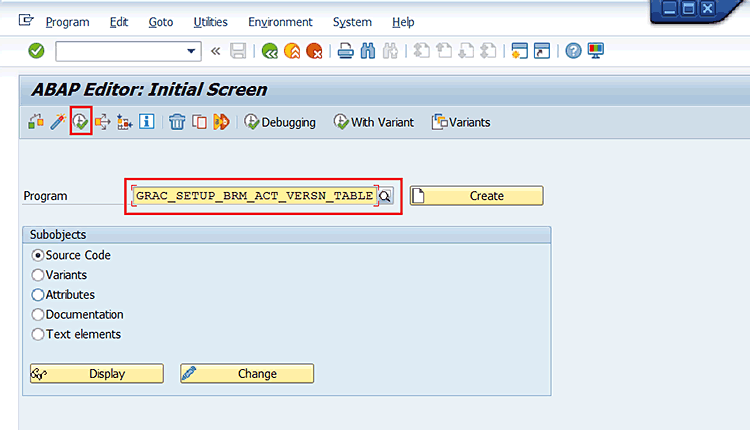Image resolution: width=750 pixels, height=430 pixels.
Task: Select the Documentation radio button
Action: (x=38, y=315)
